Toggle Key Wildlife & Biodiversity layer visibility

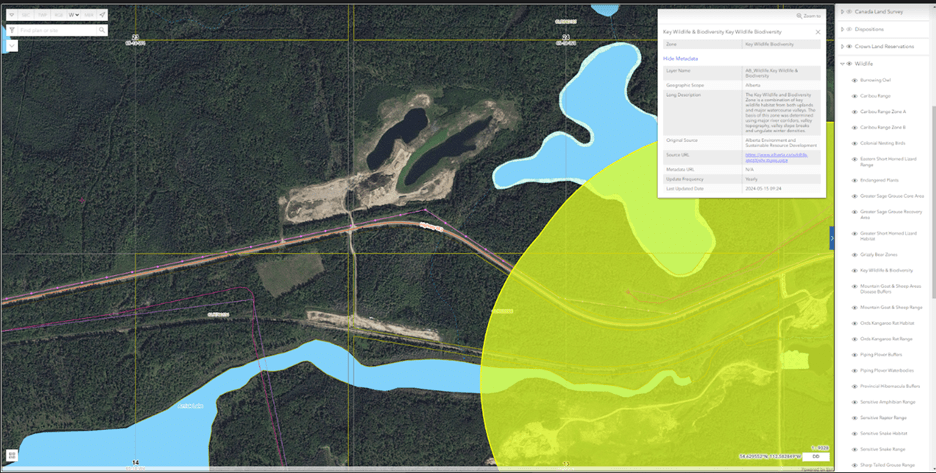click(x=855, y=270)
